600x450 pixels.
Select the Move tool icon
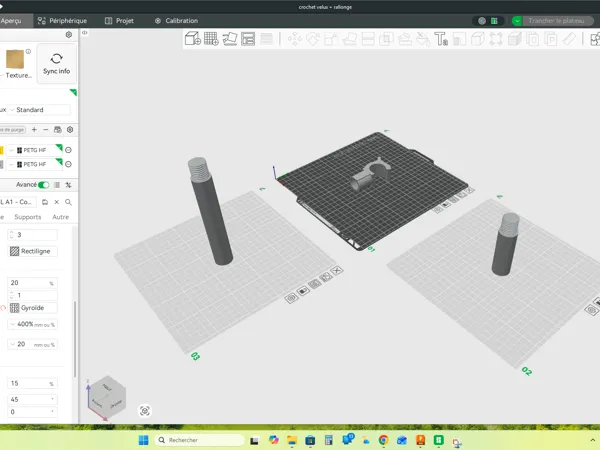[295, 39]
